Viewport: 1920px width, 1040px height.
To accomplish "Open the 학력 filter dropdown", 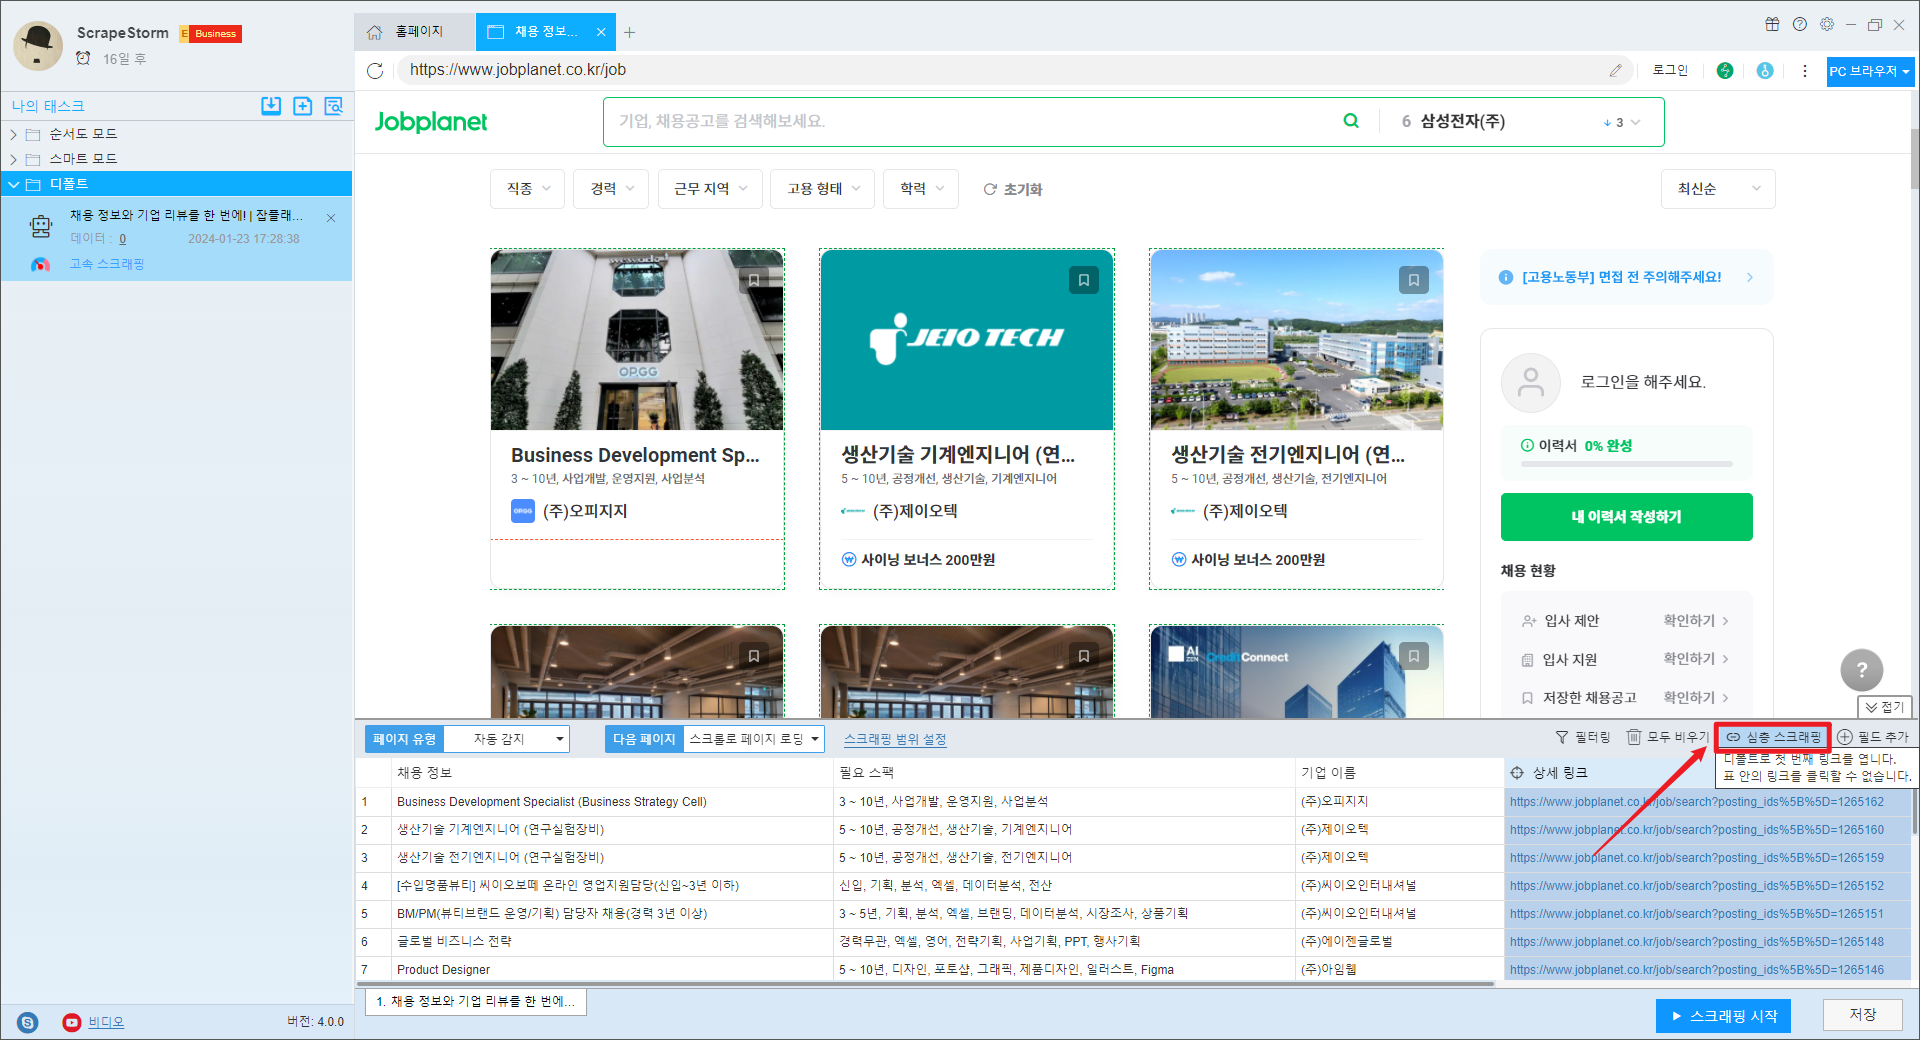I will (921, 189).
